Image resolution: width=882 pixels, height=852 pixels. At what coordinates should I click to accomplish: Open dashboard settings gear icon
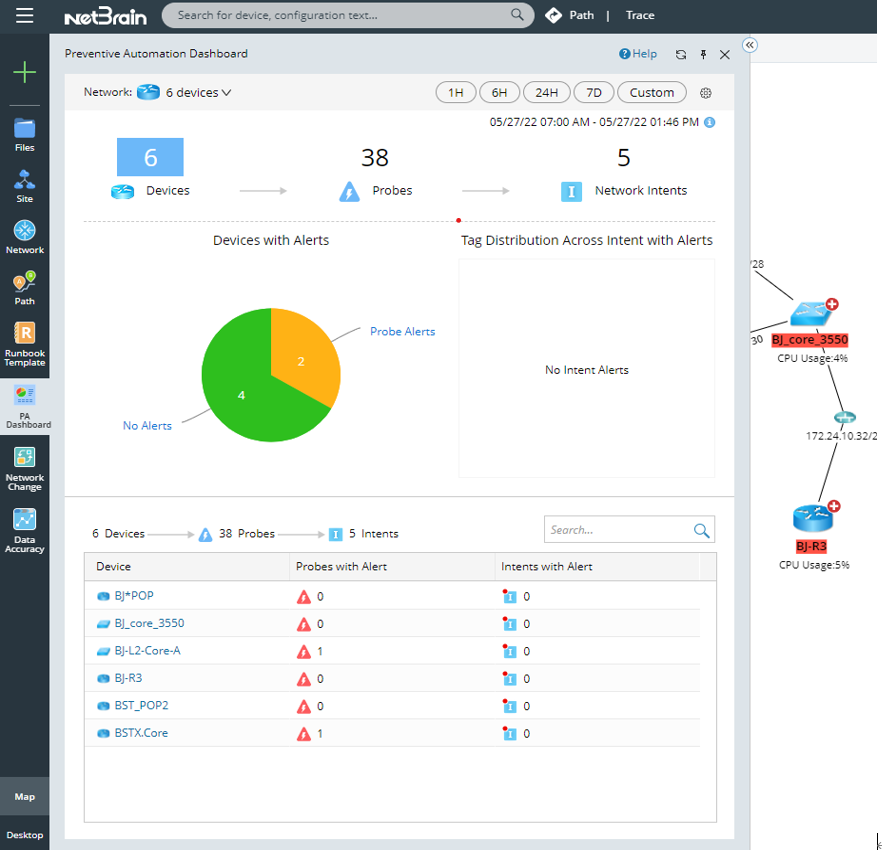point(705,93)
